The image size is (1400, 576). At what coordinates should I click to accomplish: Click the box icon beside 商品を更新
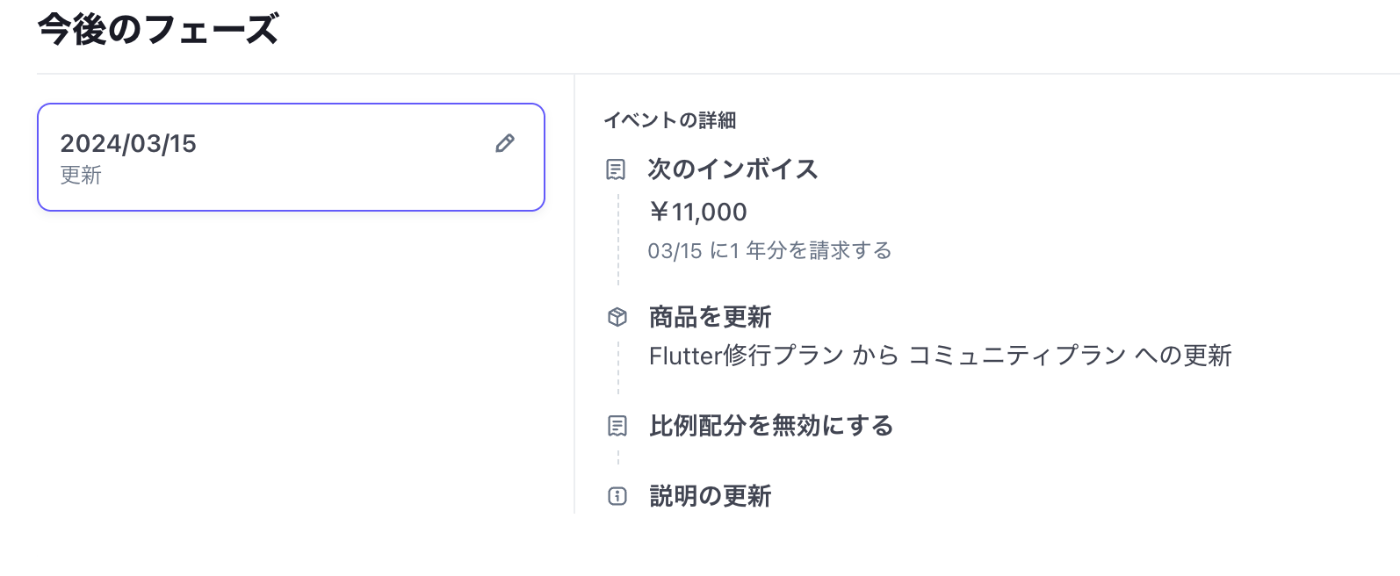coord(617,318)
